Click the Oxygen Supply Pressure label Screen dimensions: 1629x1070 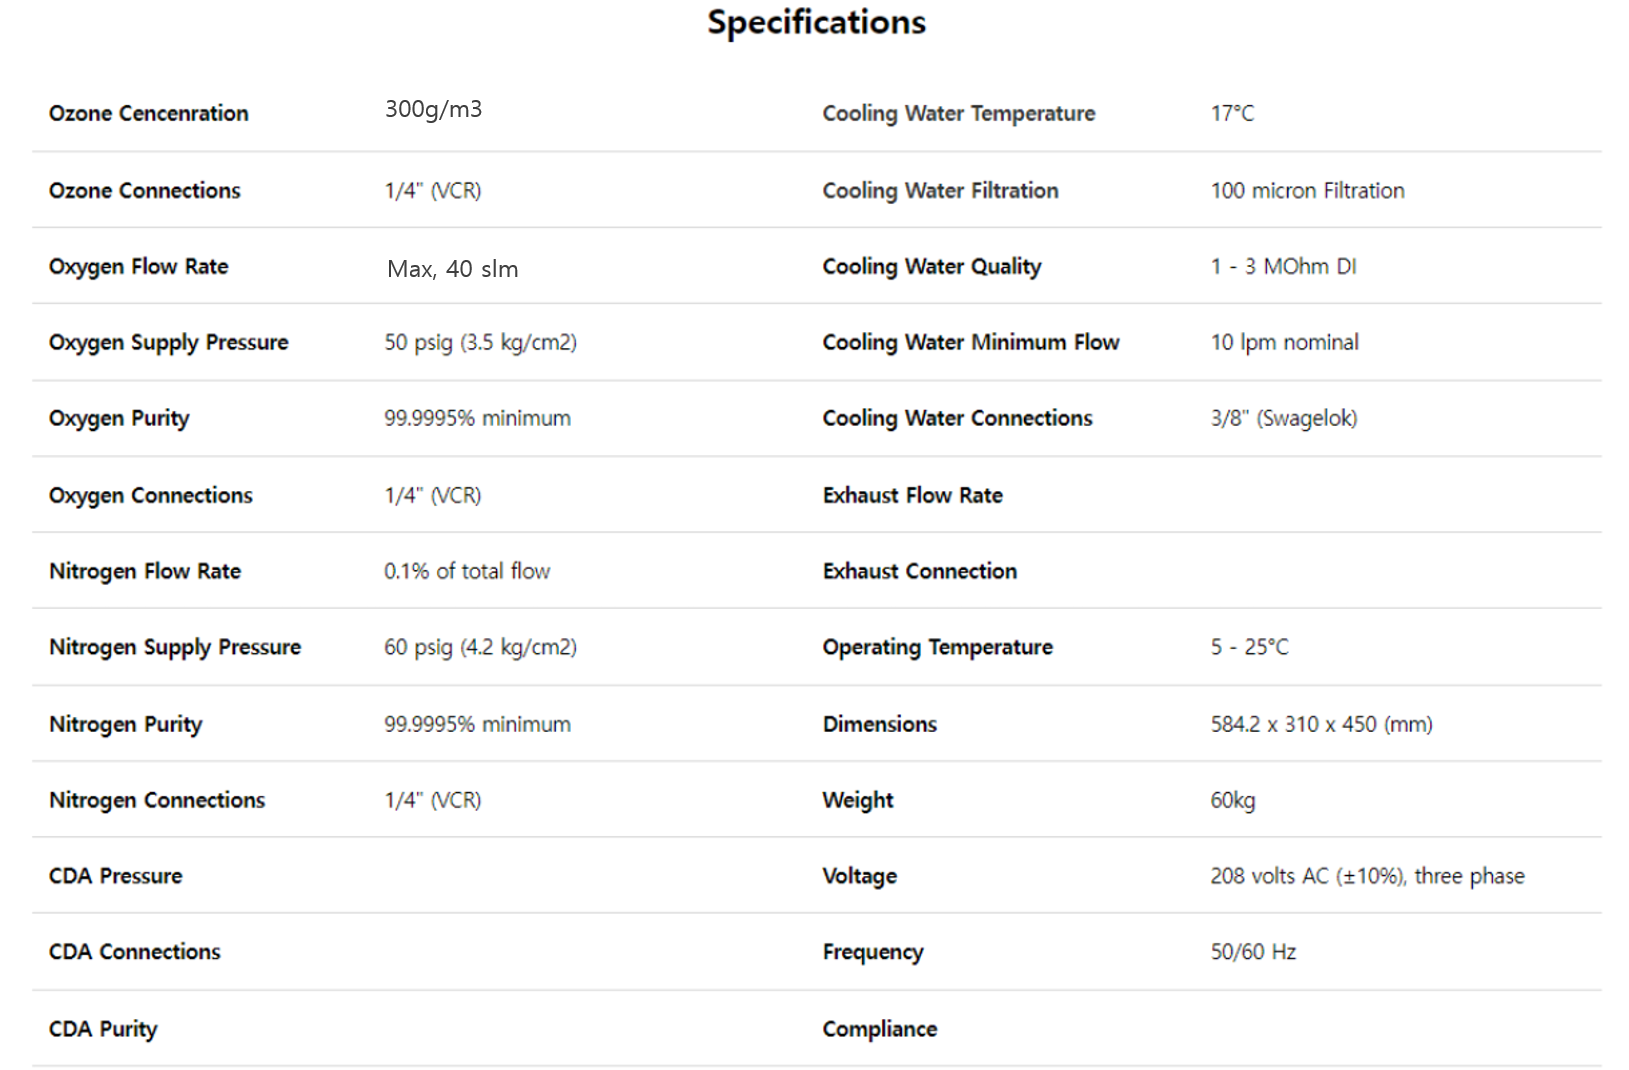pos(168,342)
